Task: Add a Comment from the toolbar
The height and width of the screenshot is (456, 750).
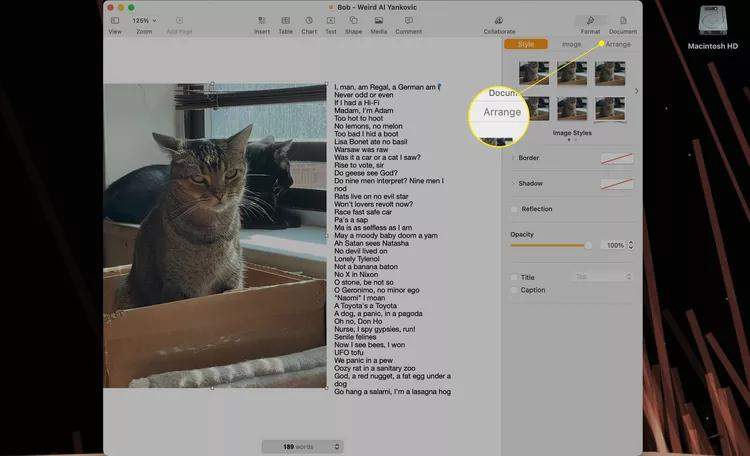Action: 408,20
